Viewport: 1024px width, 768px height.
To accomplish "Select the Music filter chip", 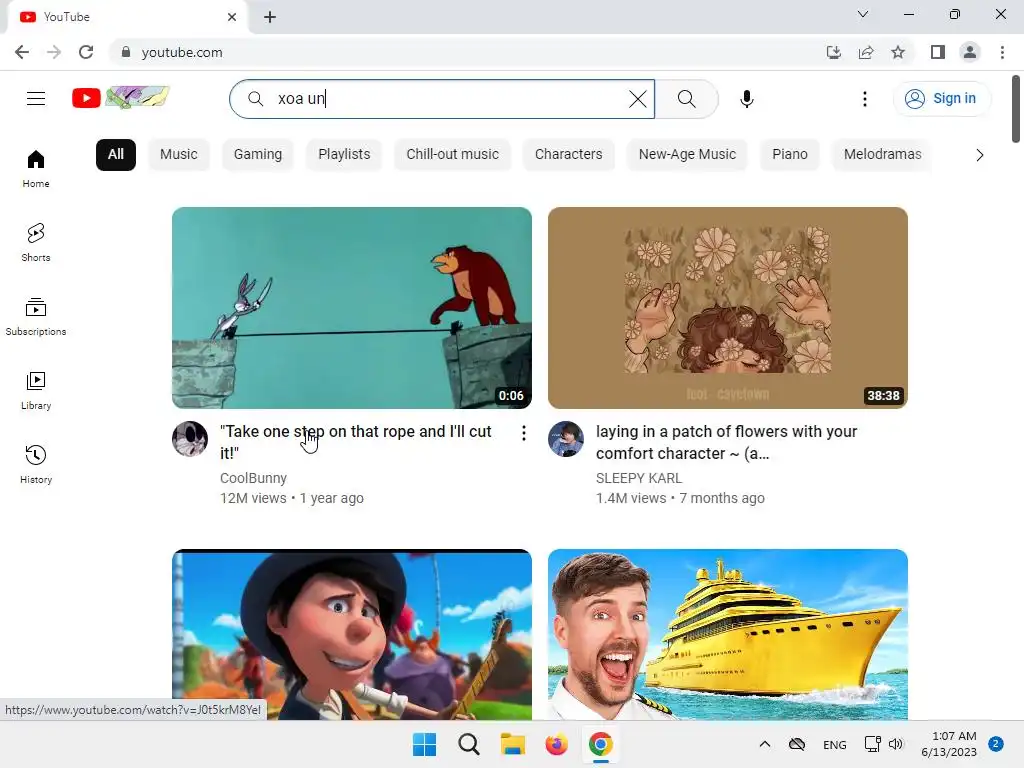I will tap(179, 155).
